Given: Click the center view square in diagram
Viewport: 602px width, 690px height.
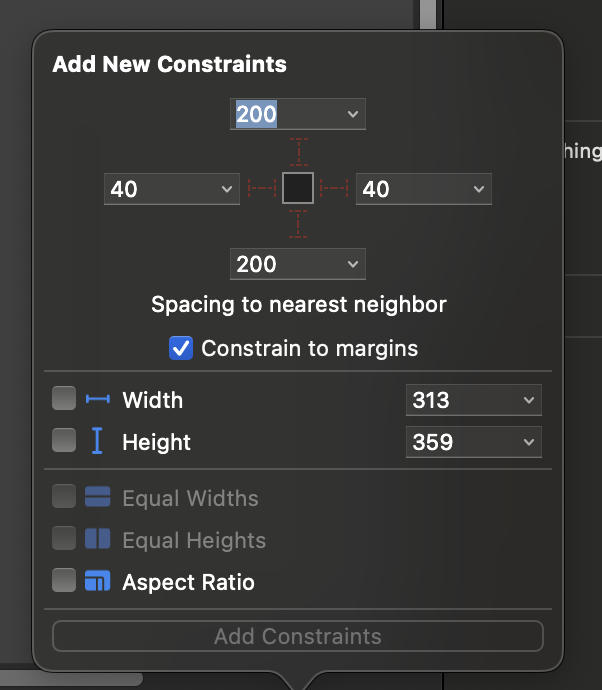Looking at the screenshot, I should pos(298,188).
